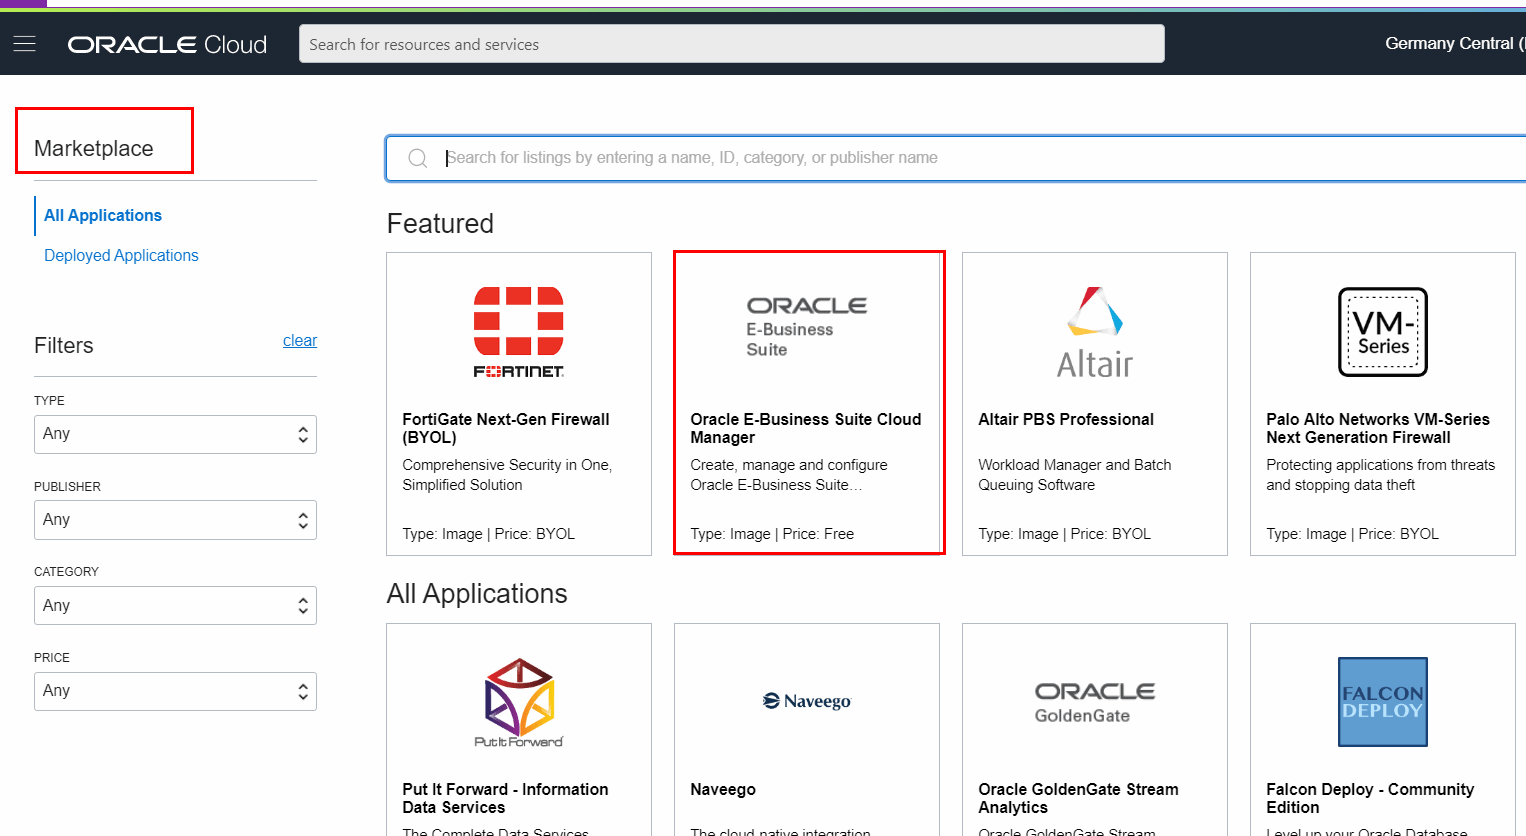Click the Palo Alto VM-Series icon
Image resolution: width=1526 pixels, height=836 pixels.
(1382, 331)
